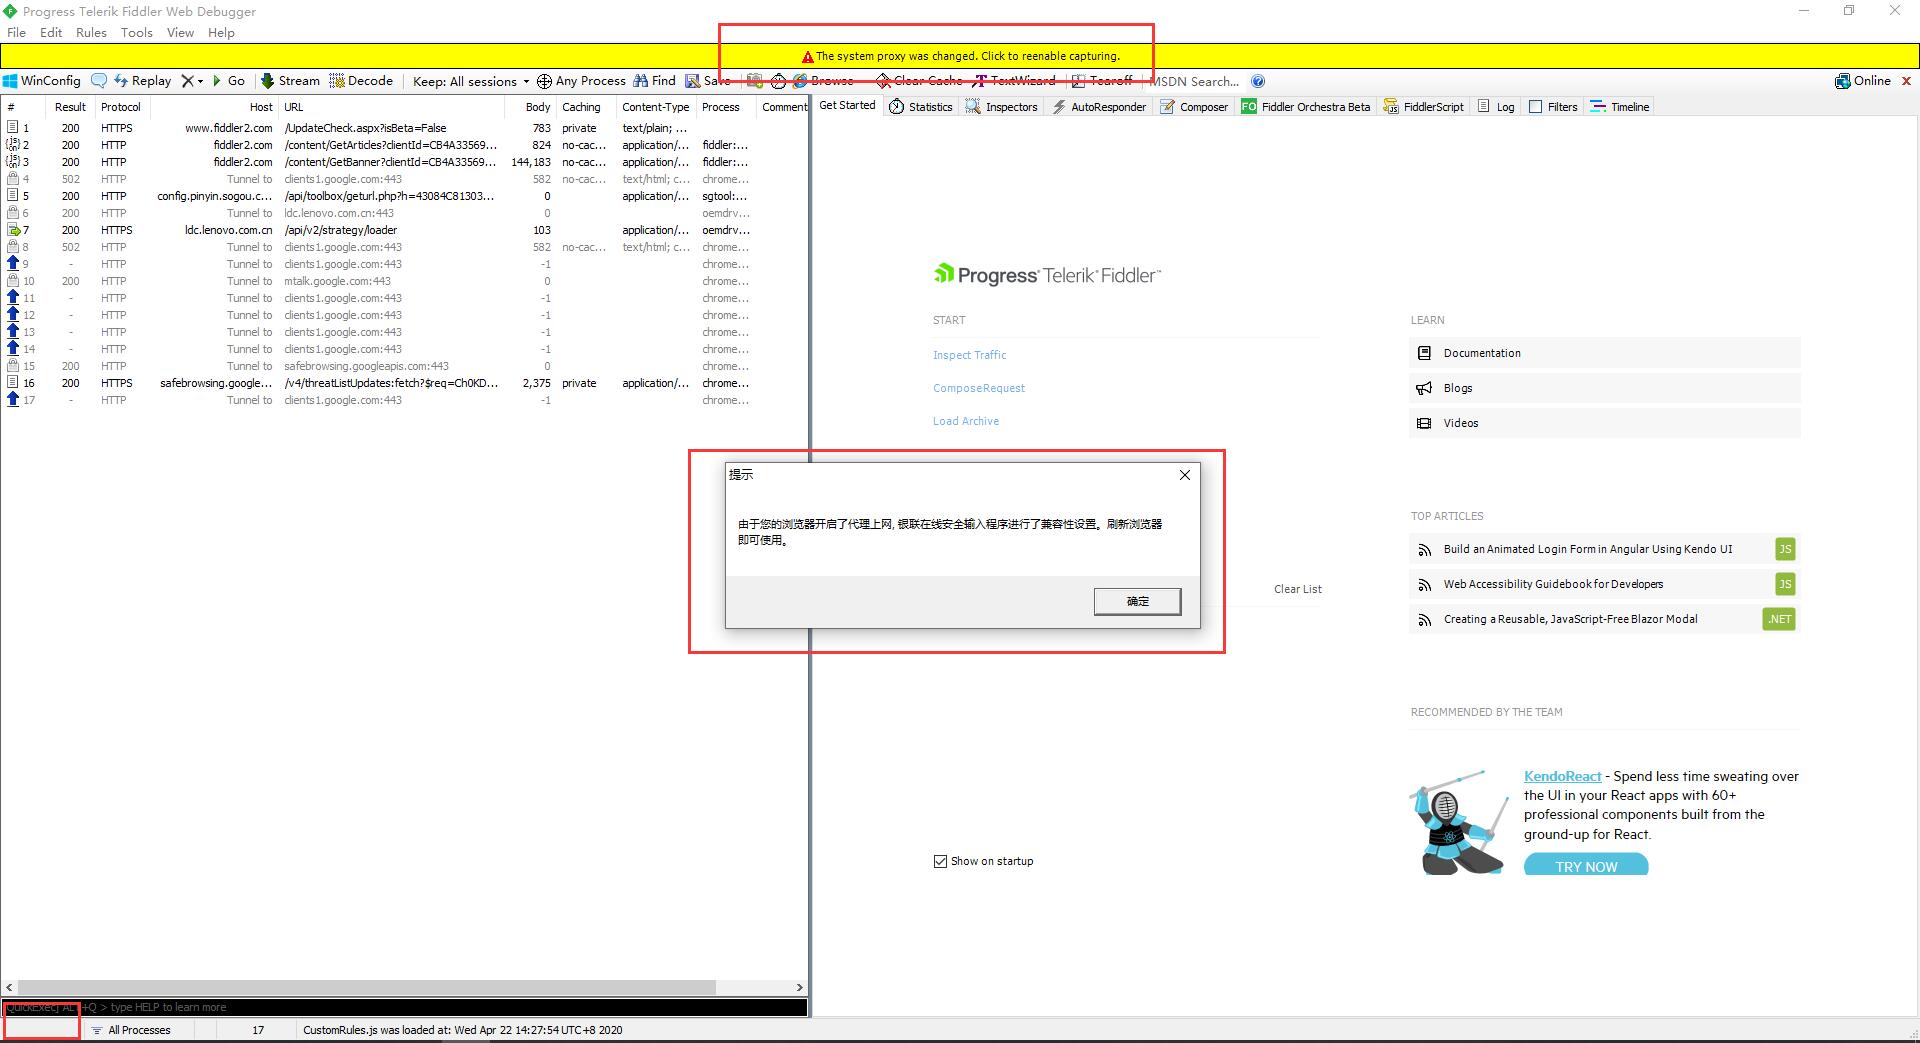Select session 7 ldc.lenovo.com.cn row
Image resolution: width=1920 pixels, height=1043 pixels.
pyautogui.click(x=404, y=230)
